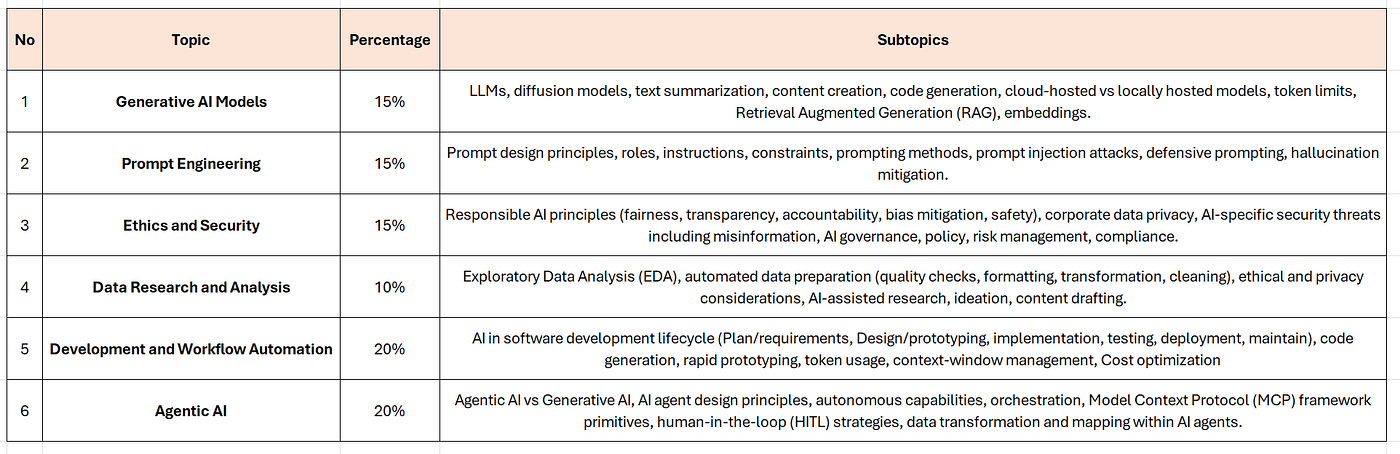
Task: Select the 10% percentage cell
Action: point(390,287)
